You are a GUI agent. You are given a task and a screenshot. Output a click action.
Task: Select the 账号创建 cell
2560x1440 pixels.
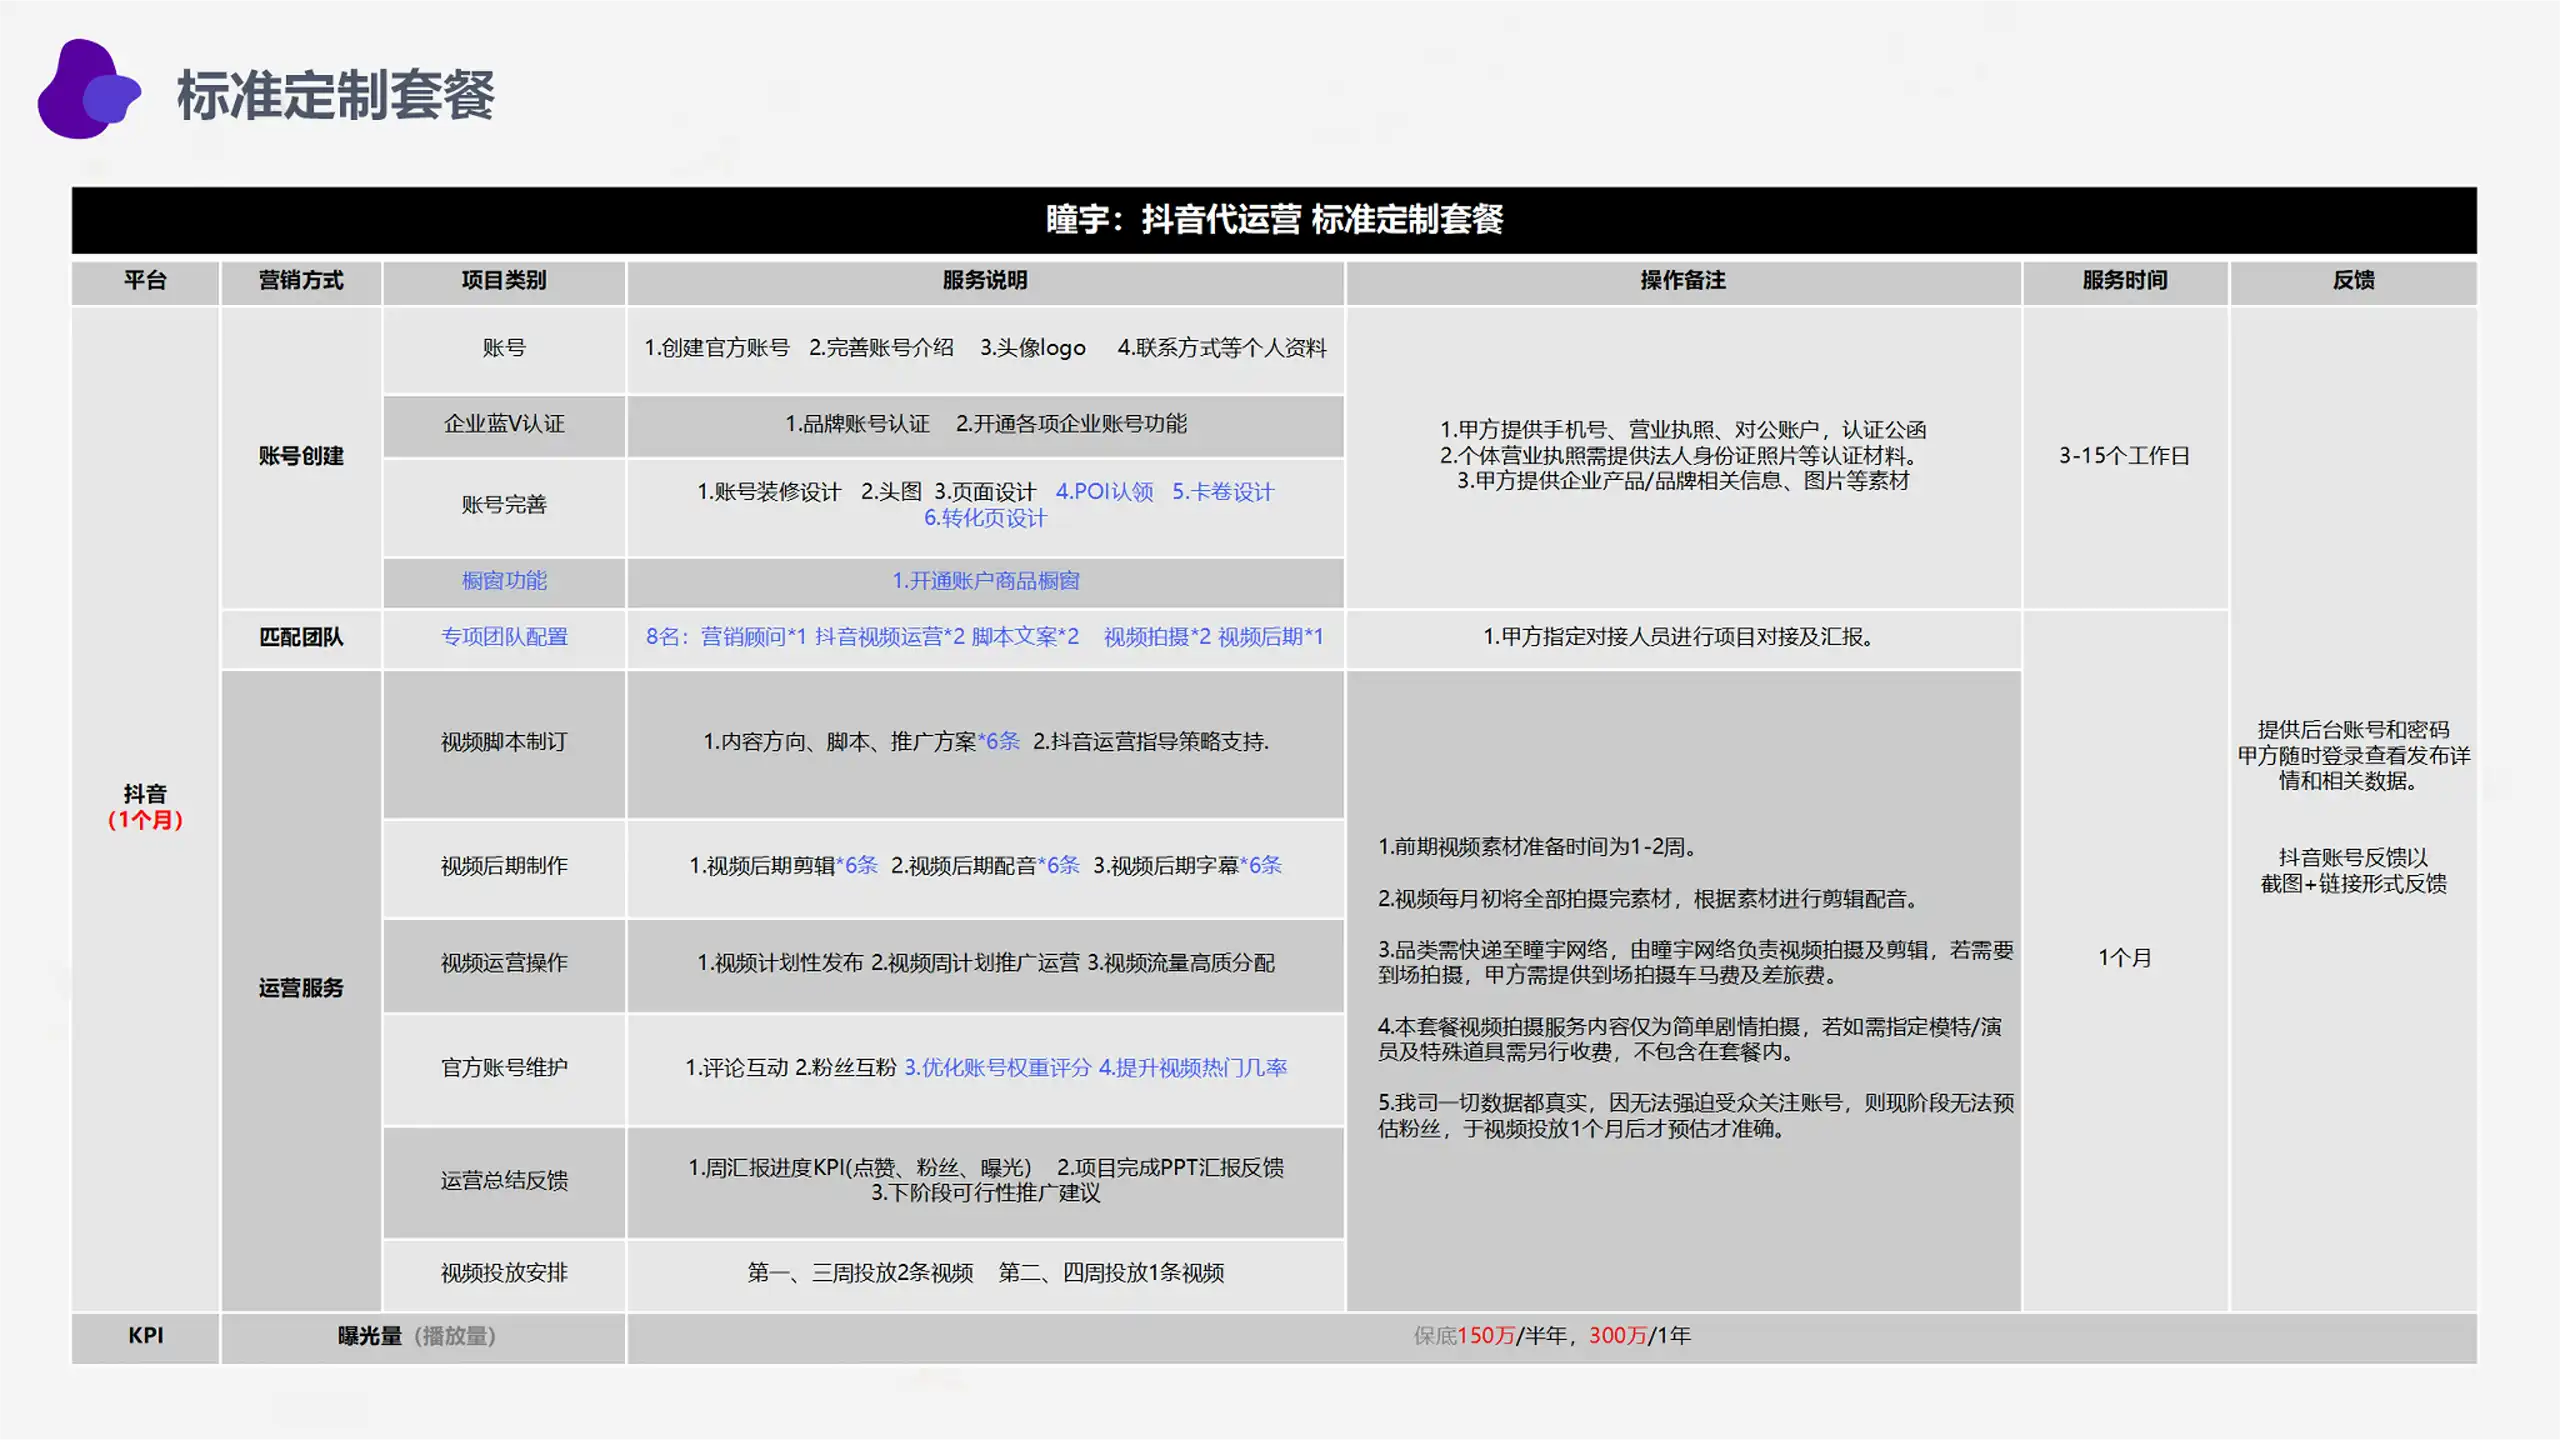tap(301, 457)
